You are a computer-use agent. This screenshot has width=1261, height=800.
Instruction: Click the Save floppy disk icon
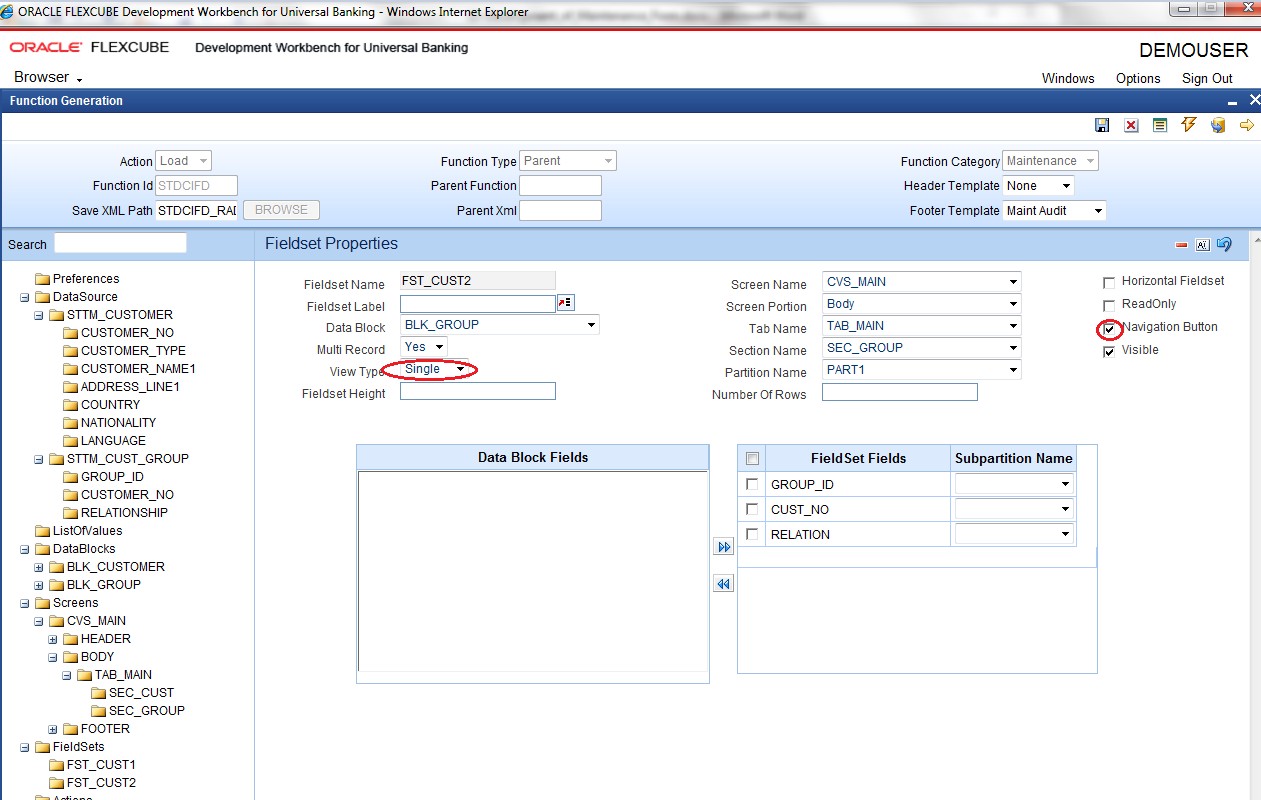click(x=1102, y=125)
